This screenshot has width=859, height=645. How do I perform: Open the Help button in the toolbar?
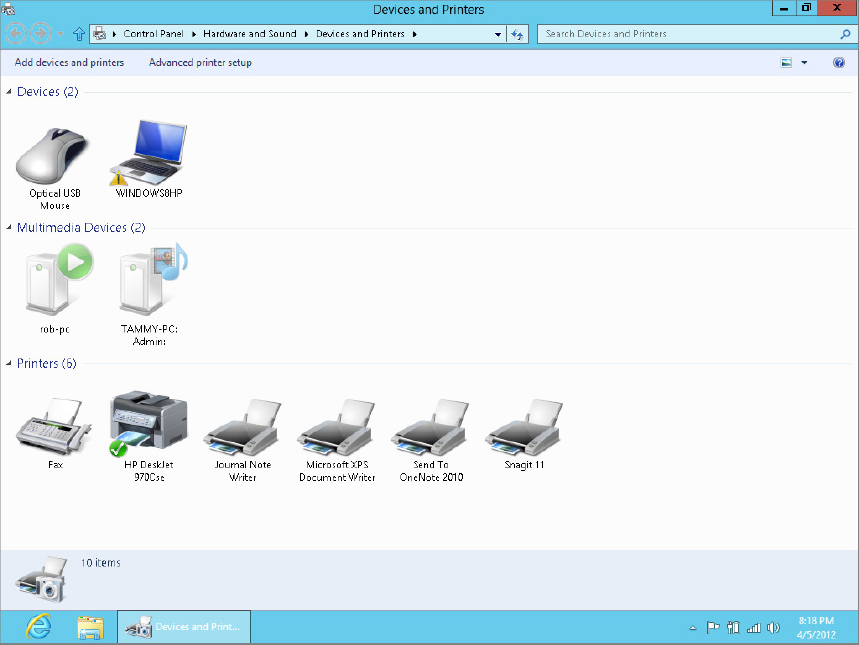[x=838, y=62]
